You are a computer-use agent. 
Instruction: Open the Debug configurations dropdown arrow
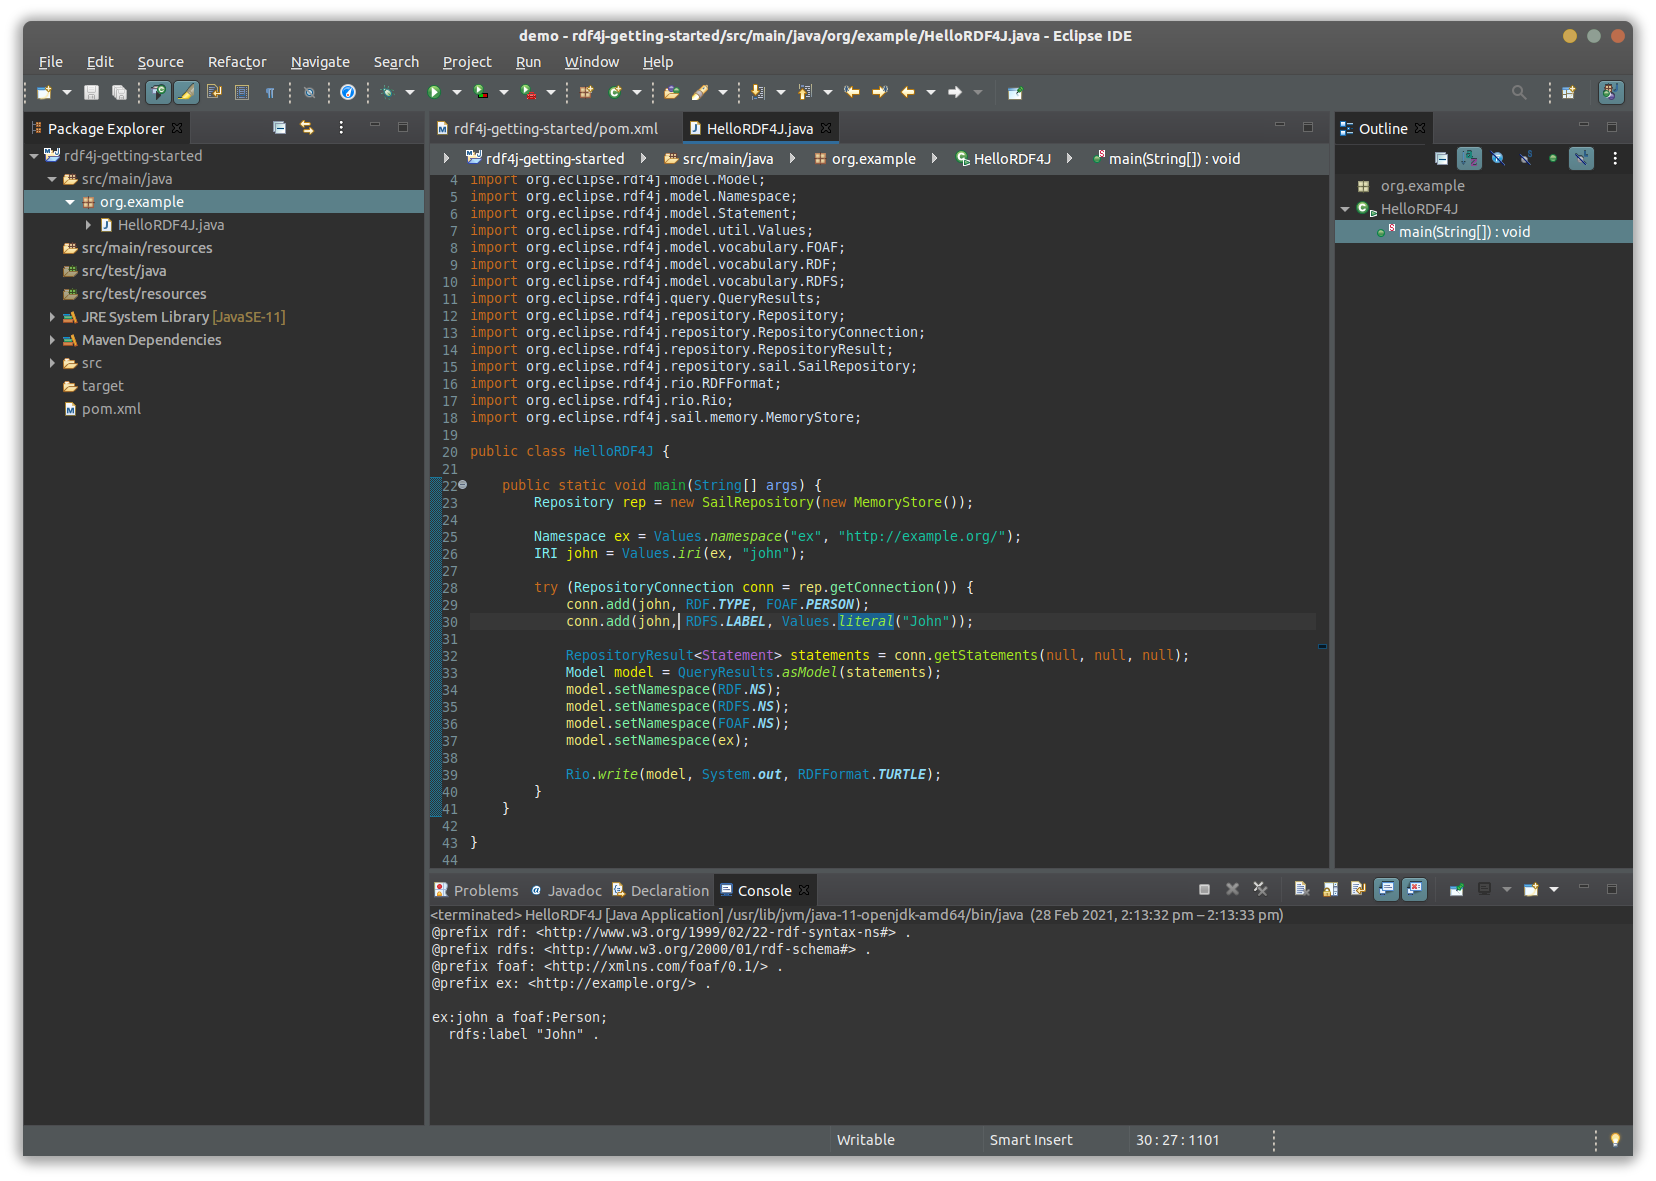pos(410,93)
